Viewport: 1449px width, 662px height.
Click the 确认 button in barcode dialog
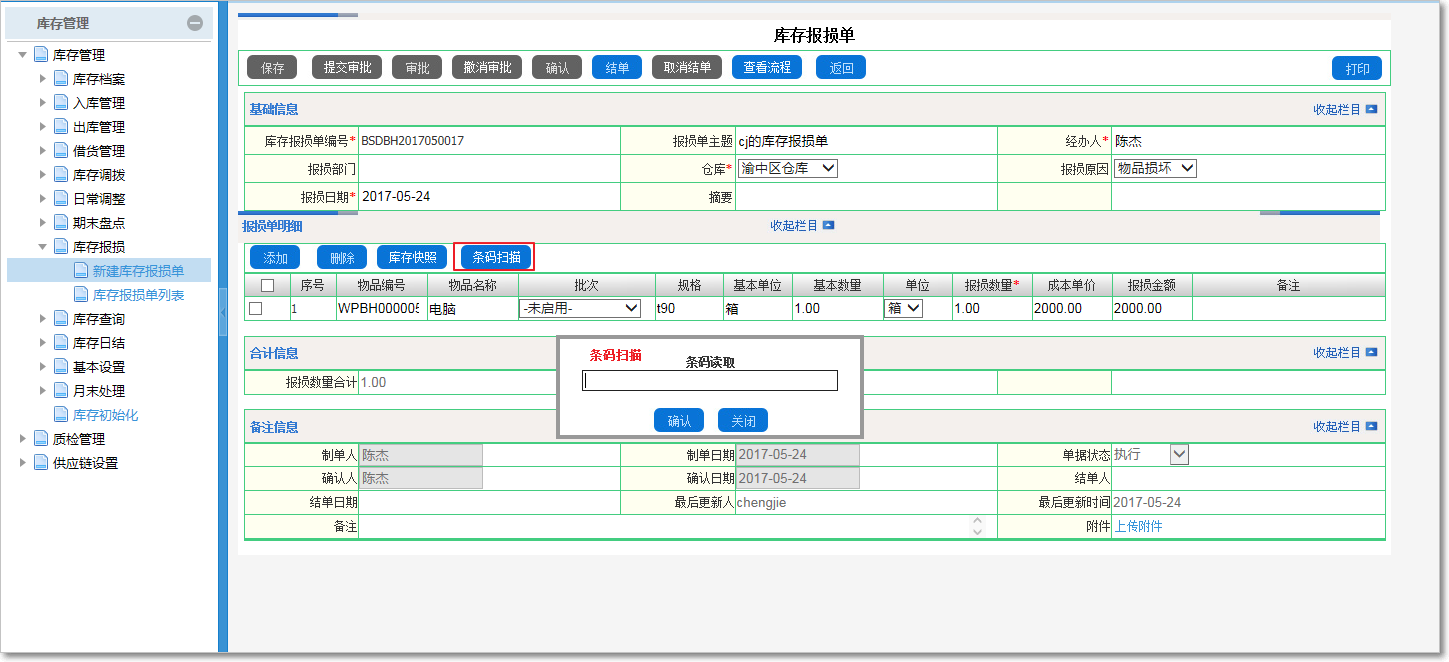(679, 421)
